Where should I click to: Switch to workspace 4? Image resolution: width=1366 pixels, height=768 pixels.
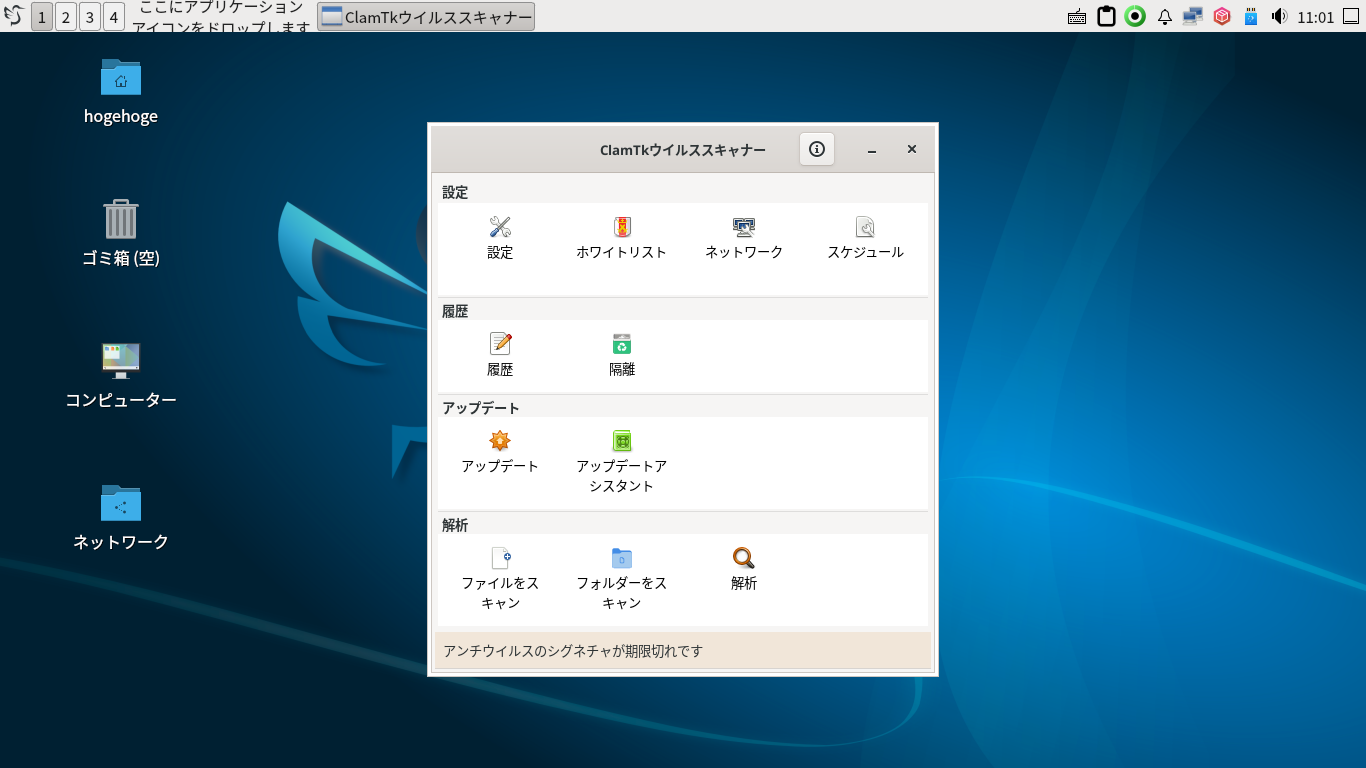[x=114, y=17]
